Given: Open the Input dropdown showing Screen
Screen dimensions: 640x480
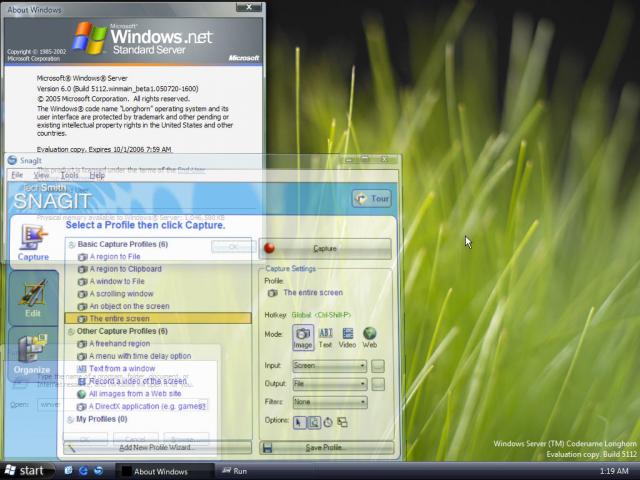Looking at the screenshot, I should [329, 366].
